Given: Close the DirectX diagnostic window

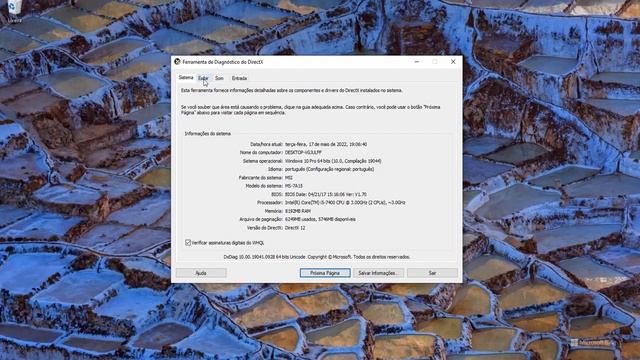Looking at the screenshot, I should [x=453, y=62].
